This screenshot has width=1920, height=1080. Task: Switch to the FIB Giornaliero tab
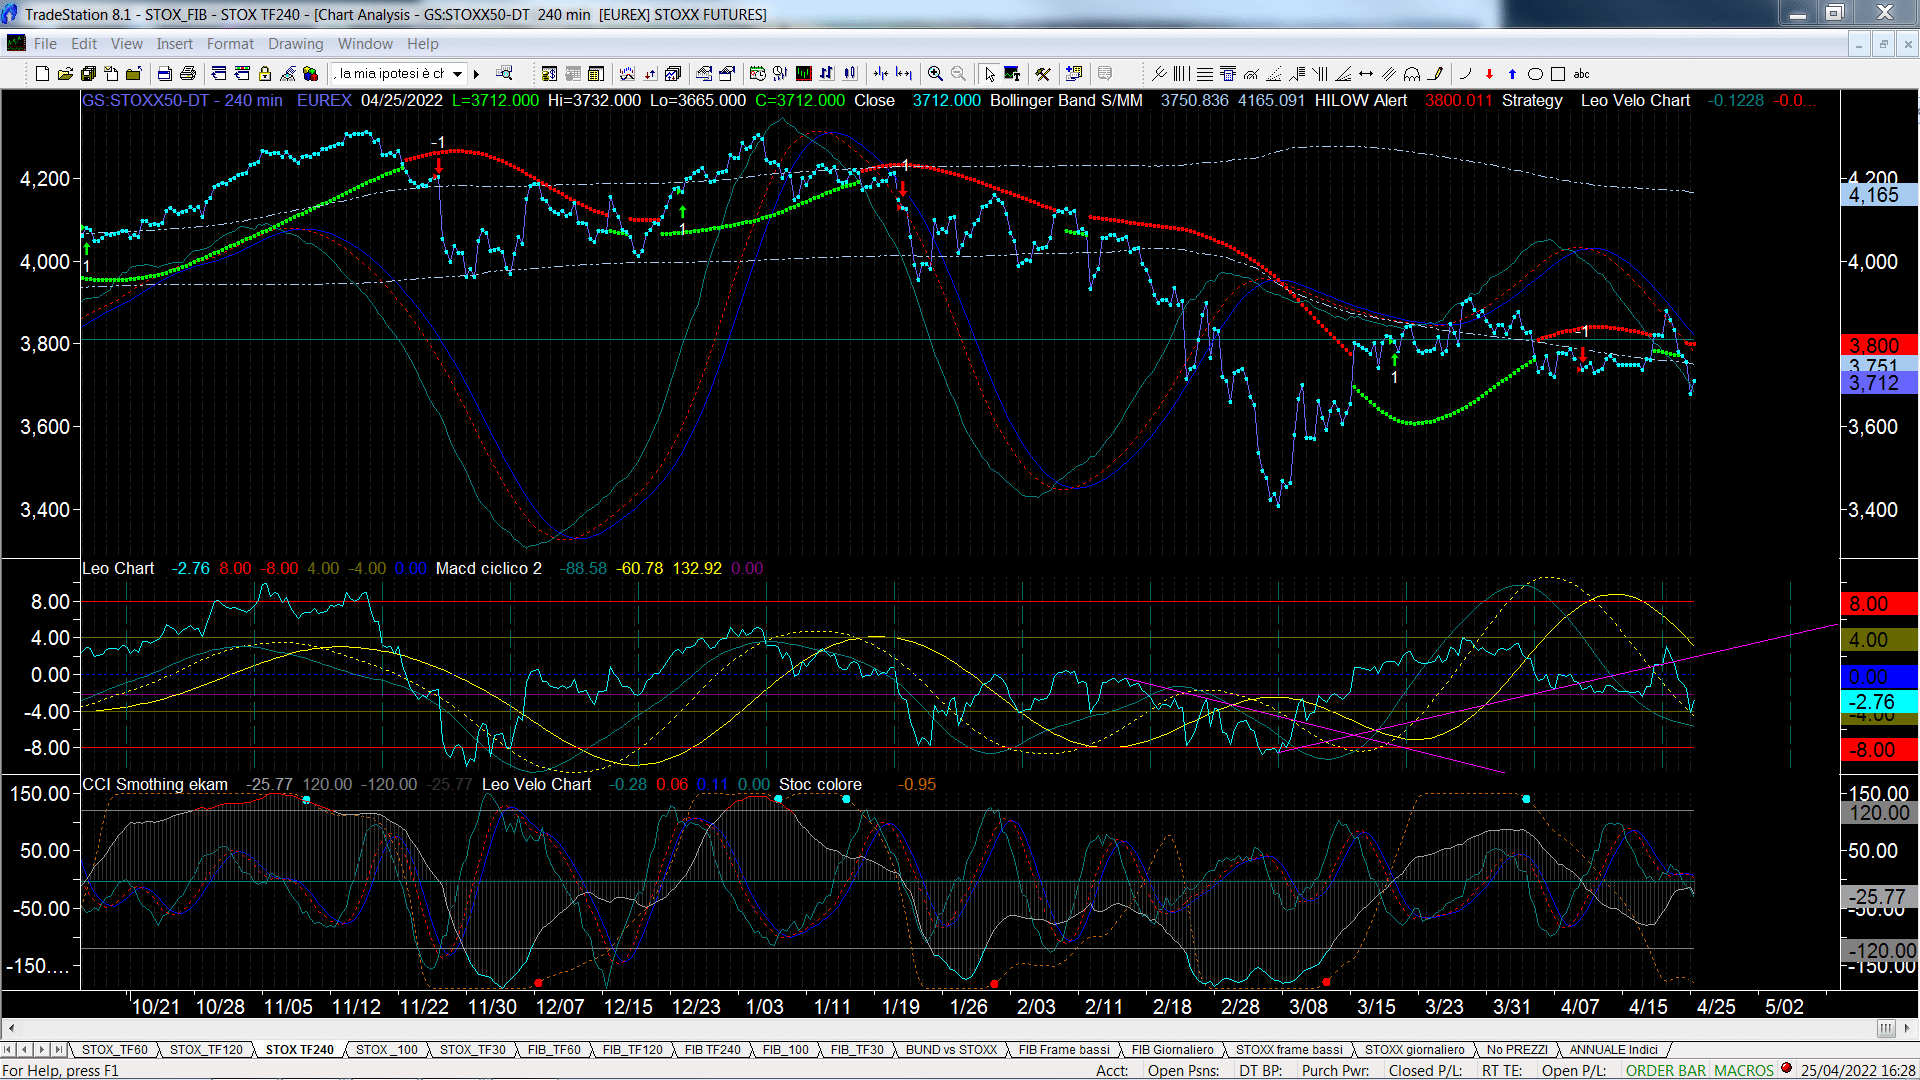point(1172,1050)
